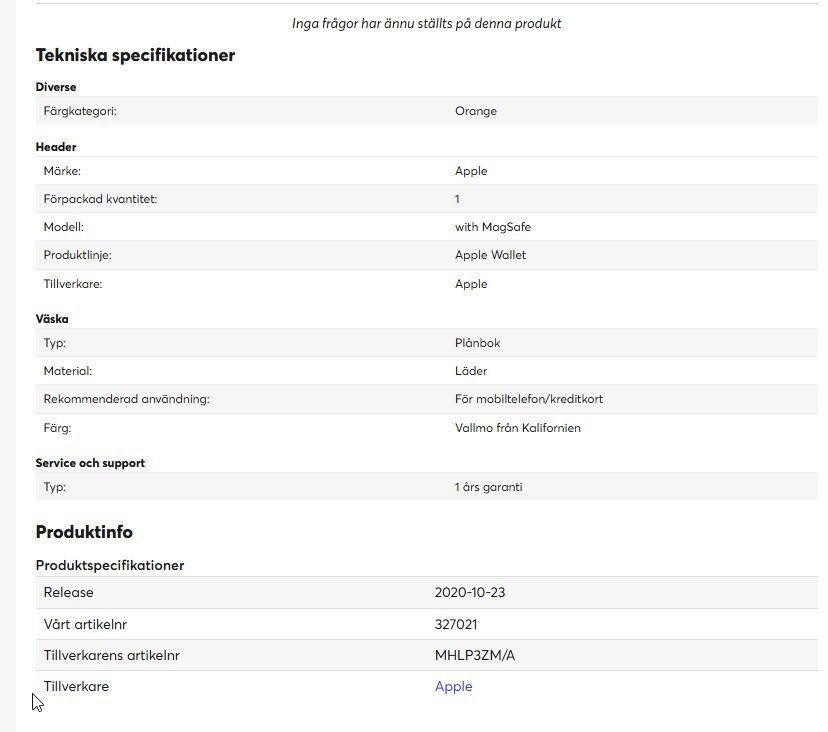
Task: Click the Service och support section title
Action: pyautogui.click(x=90, y=463)
